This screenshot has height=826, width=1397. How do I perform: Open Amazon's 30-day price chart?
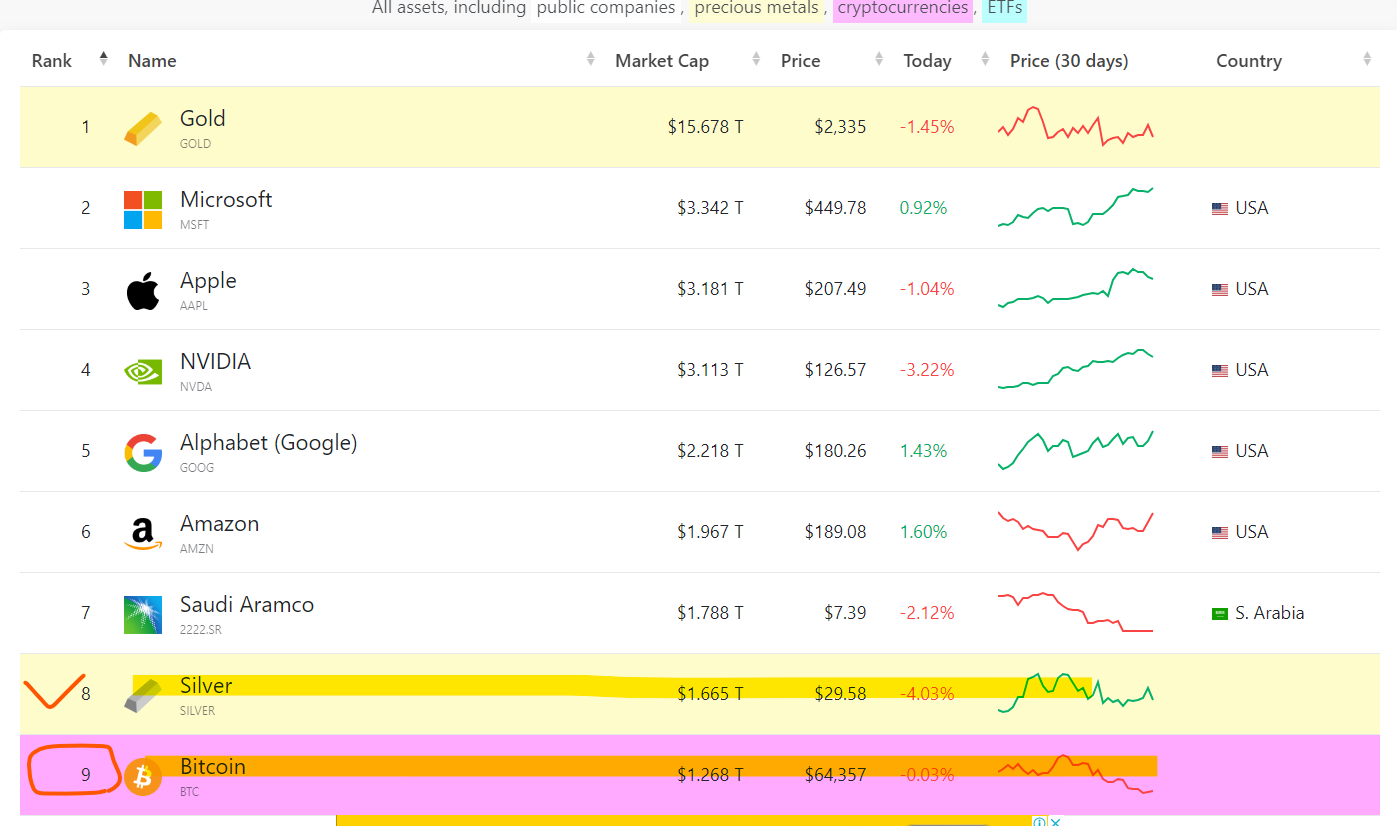pos(1076,531)
